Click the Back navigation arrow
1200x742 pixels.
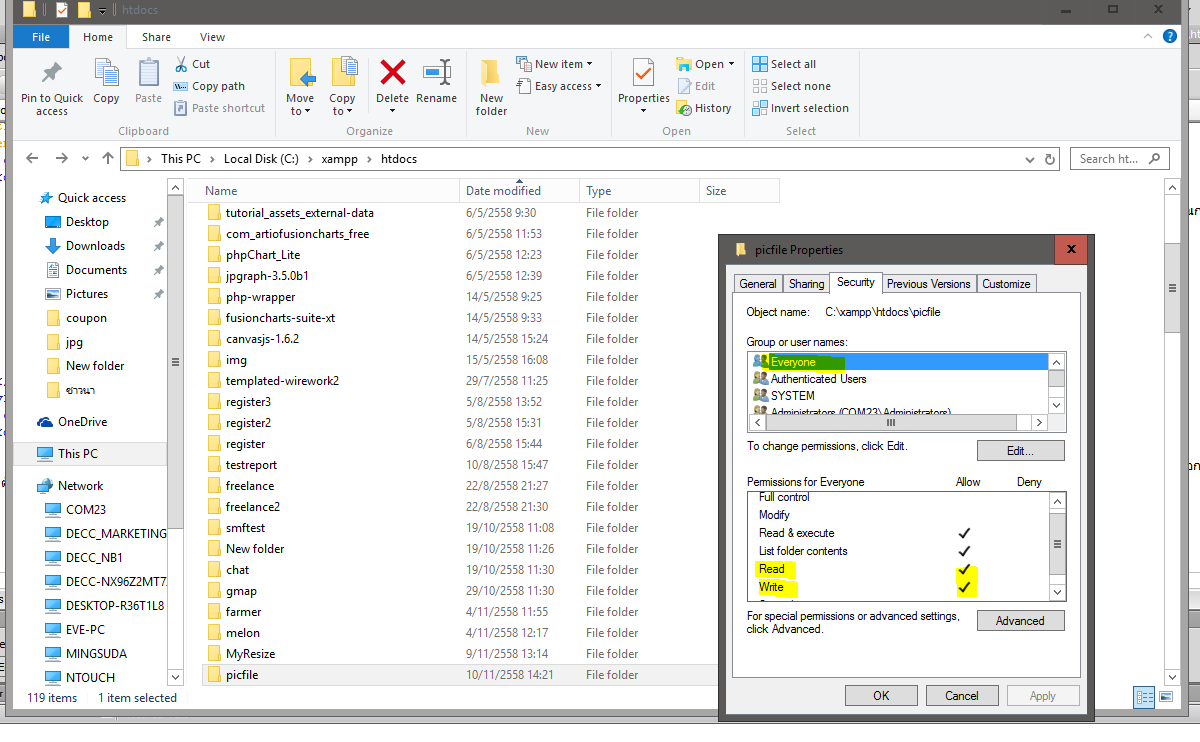click(x=33, y=158)
